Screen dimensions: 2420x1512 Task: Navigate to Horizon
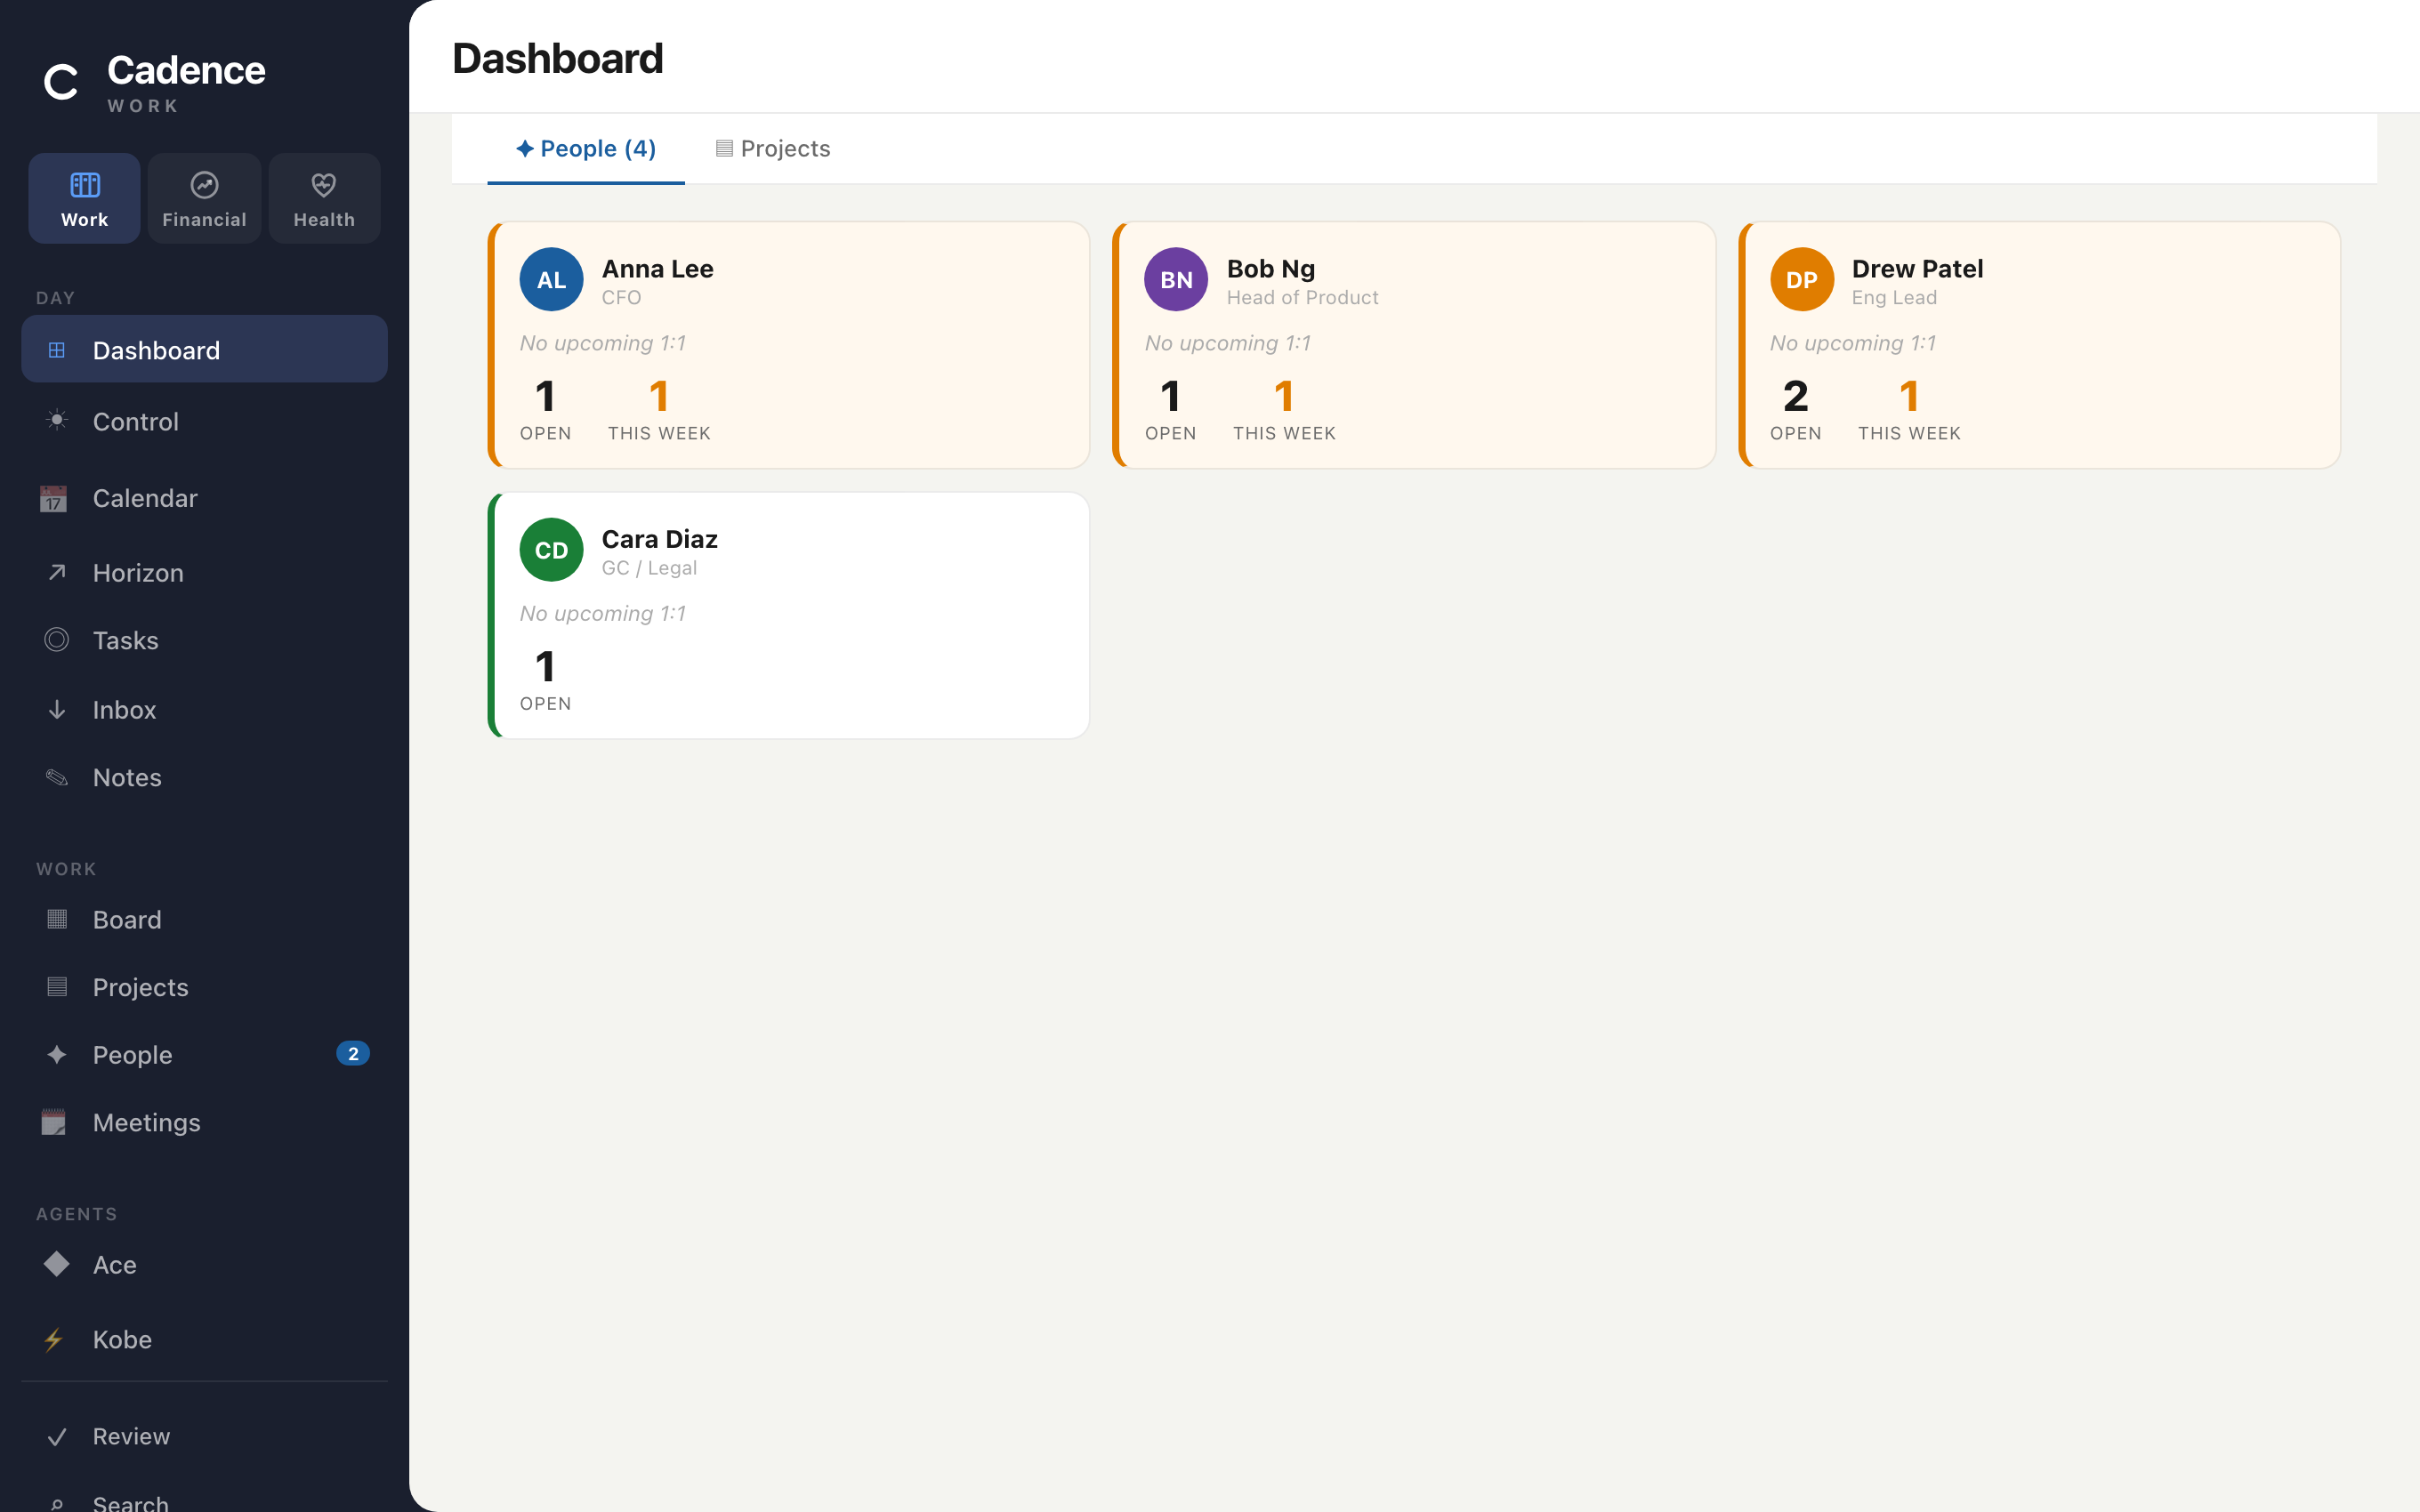(x=204, y=572)
